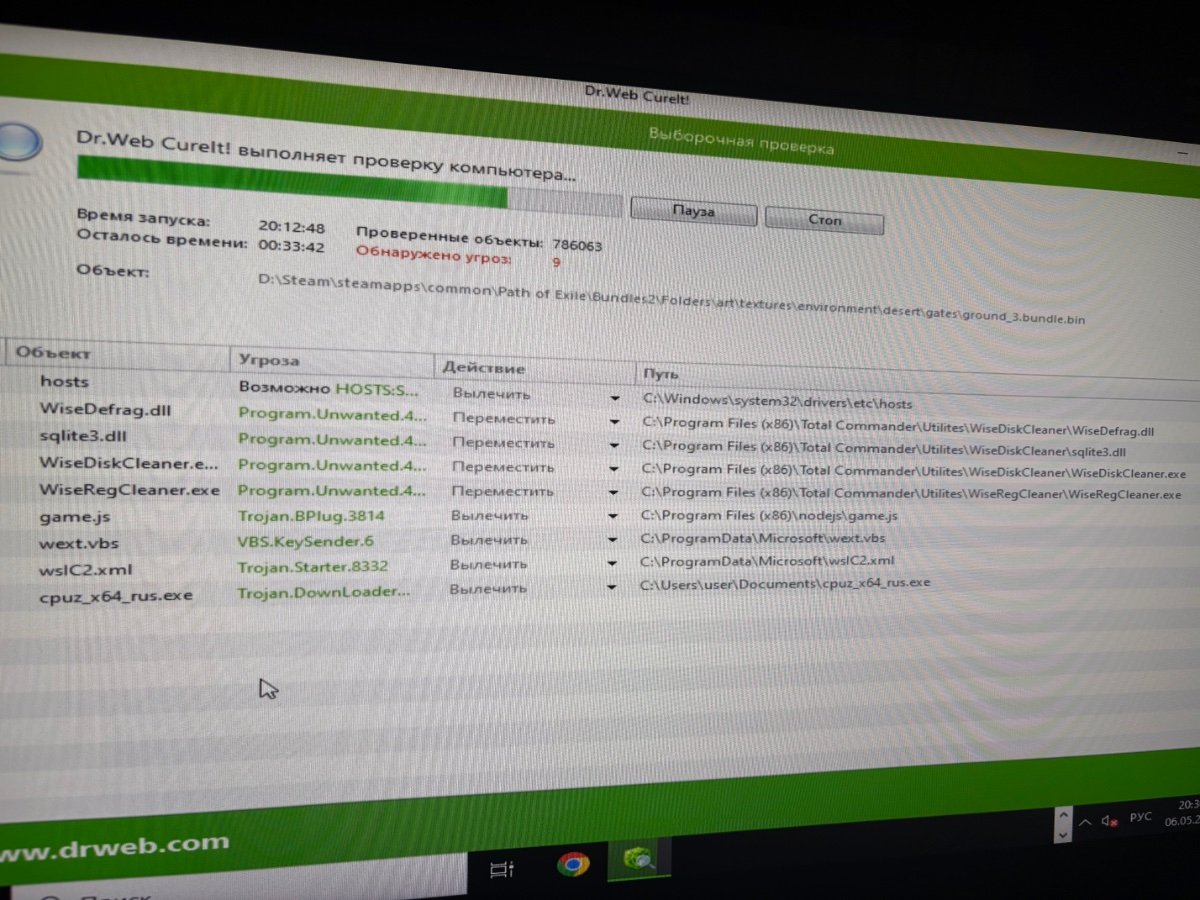
Task: Switch the РУС input language indicator
Action: (1141, 817)
